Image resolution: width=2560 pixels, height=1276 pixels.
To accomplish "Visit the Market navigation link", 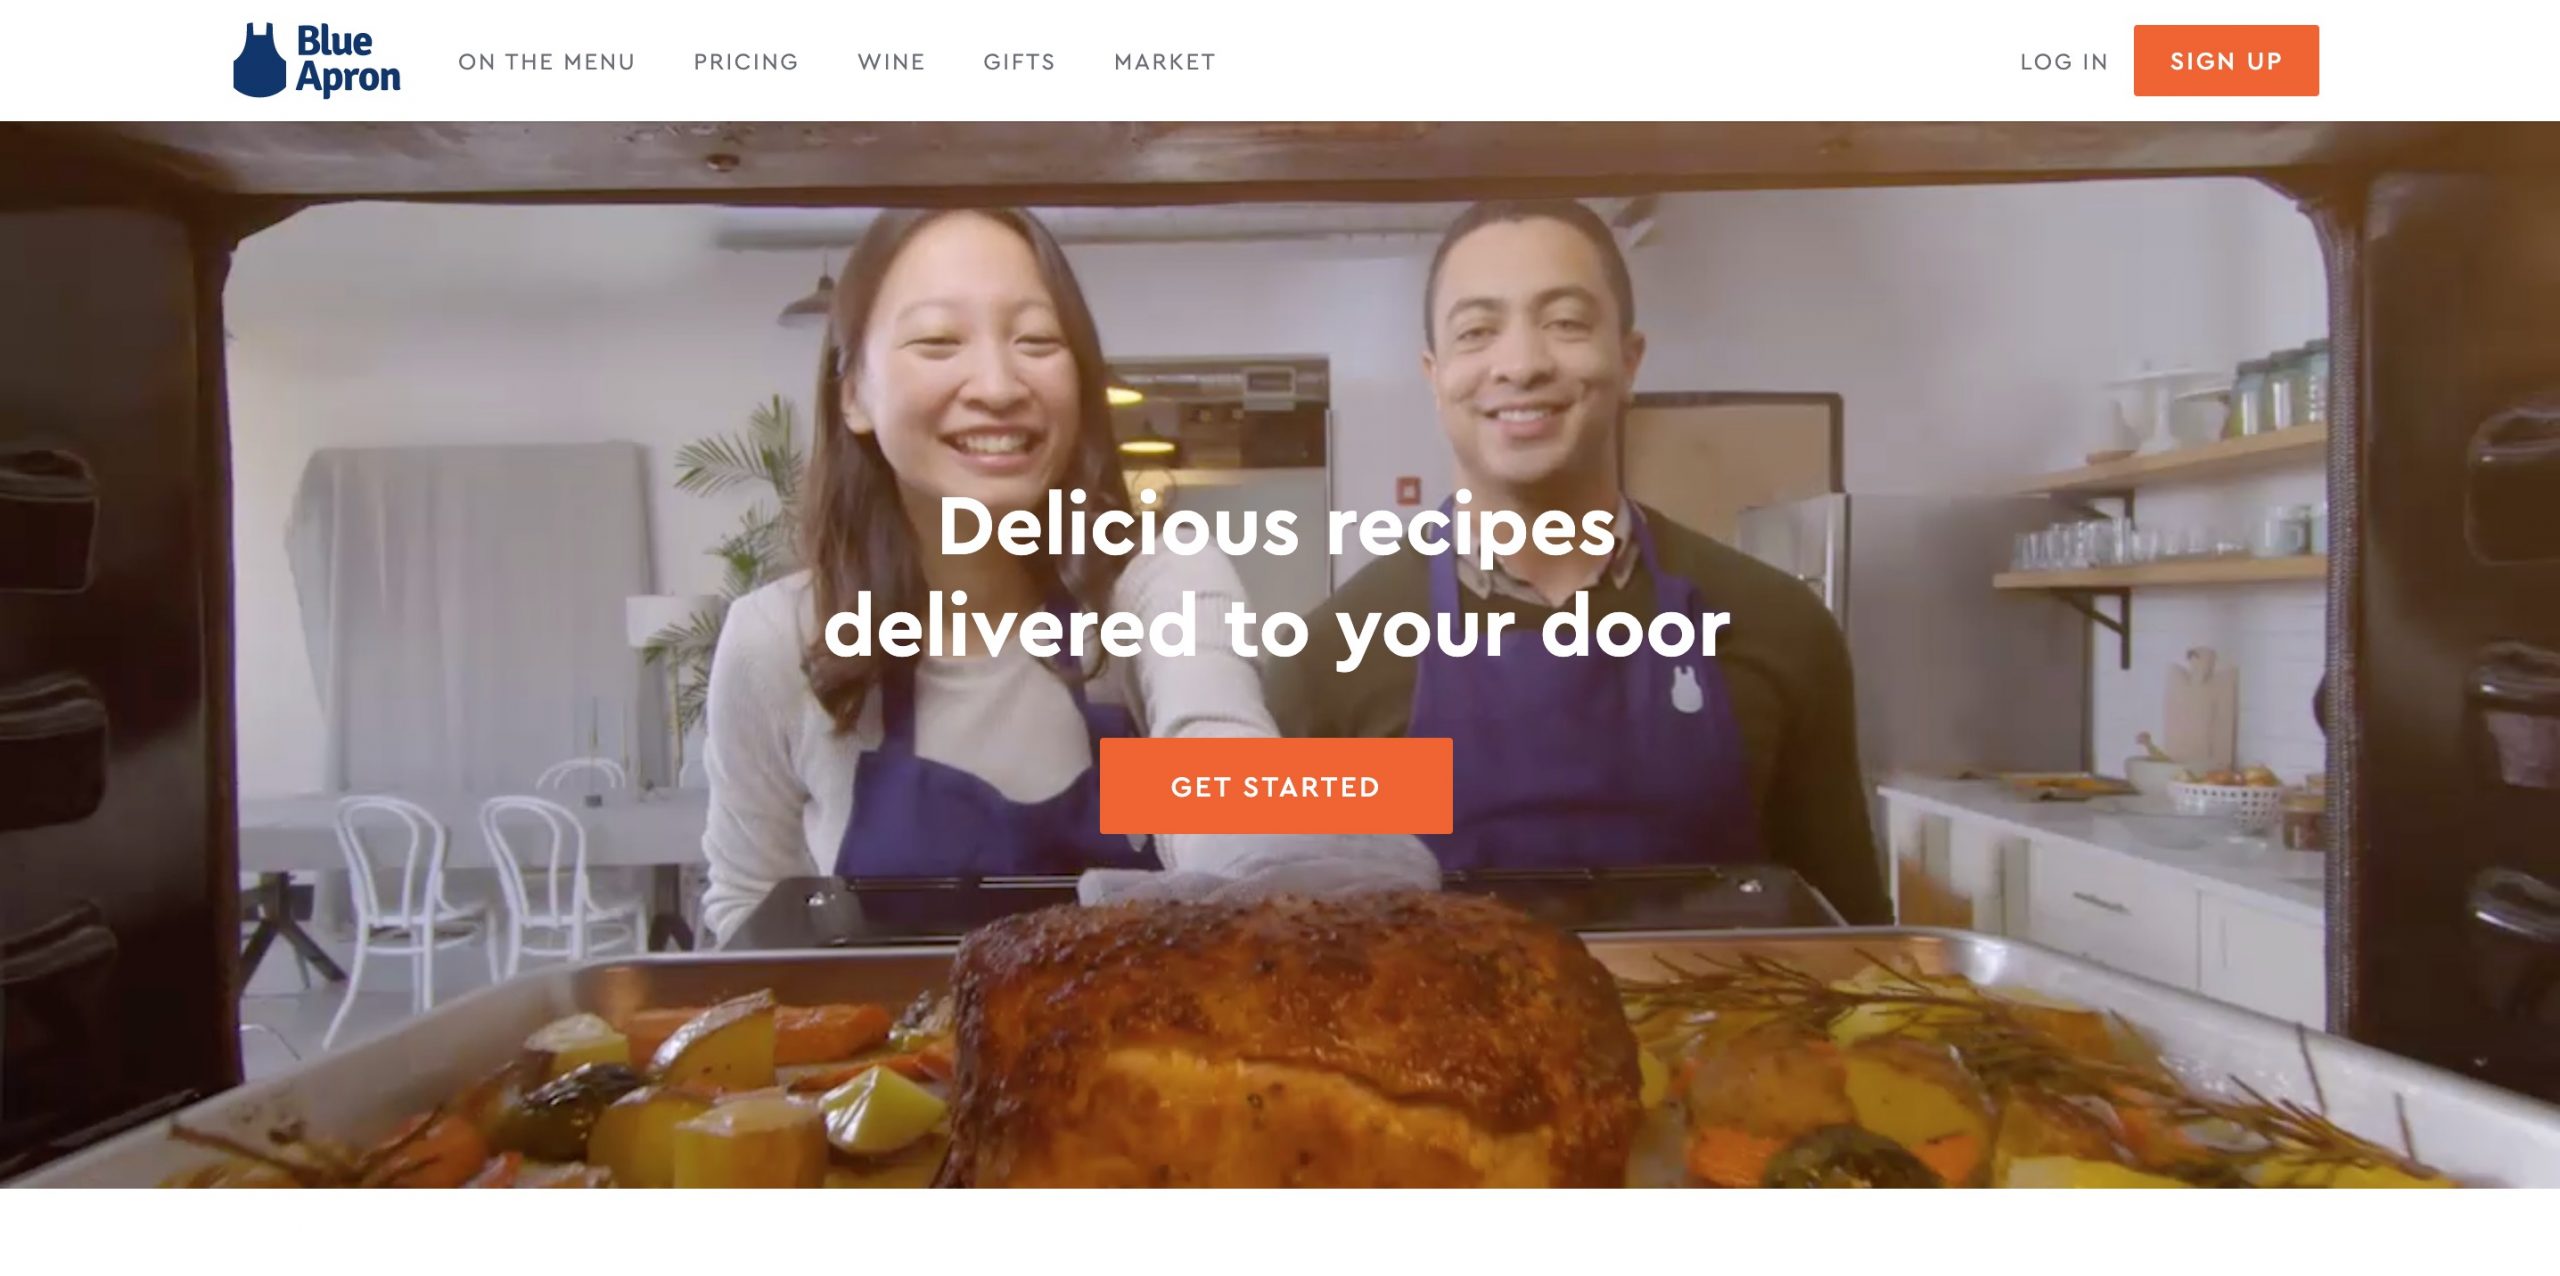I will click(1165, 62).
